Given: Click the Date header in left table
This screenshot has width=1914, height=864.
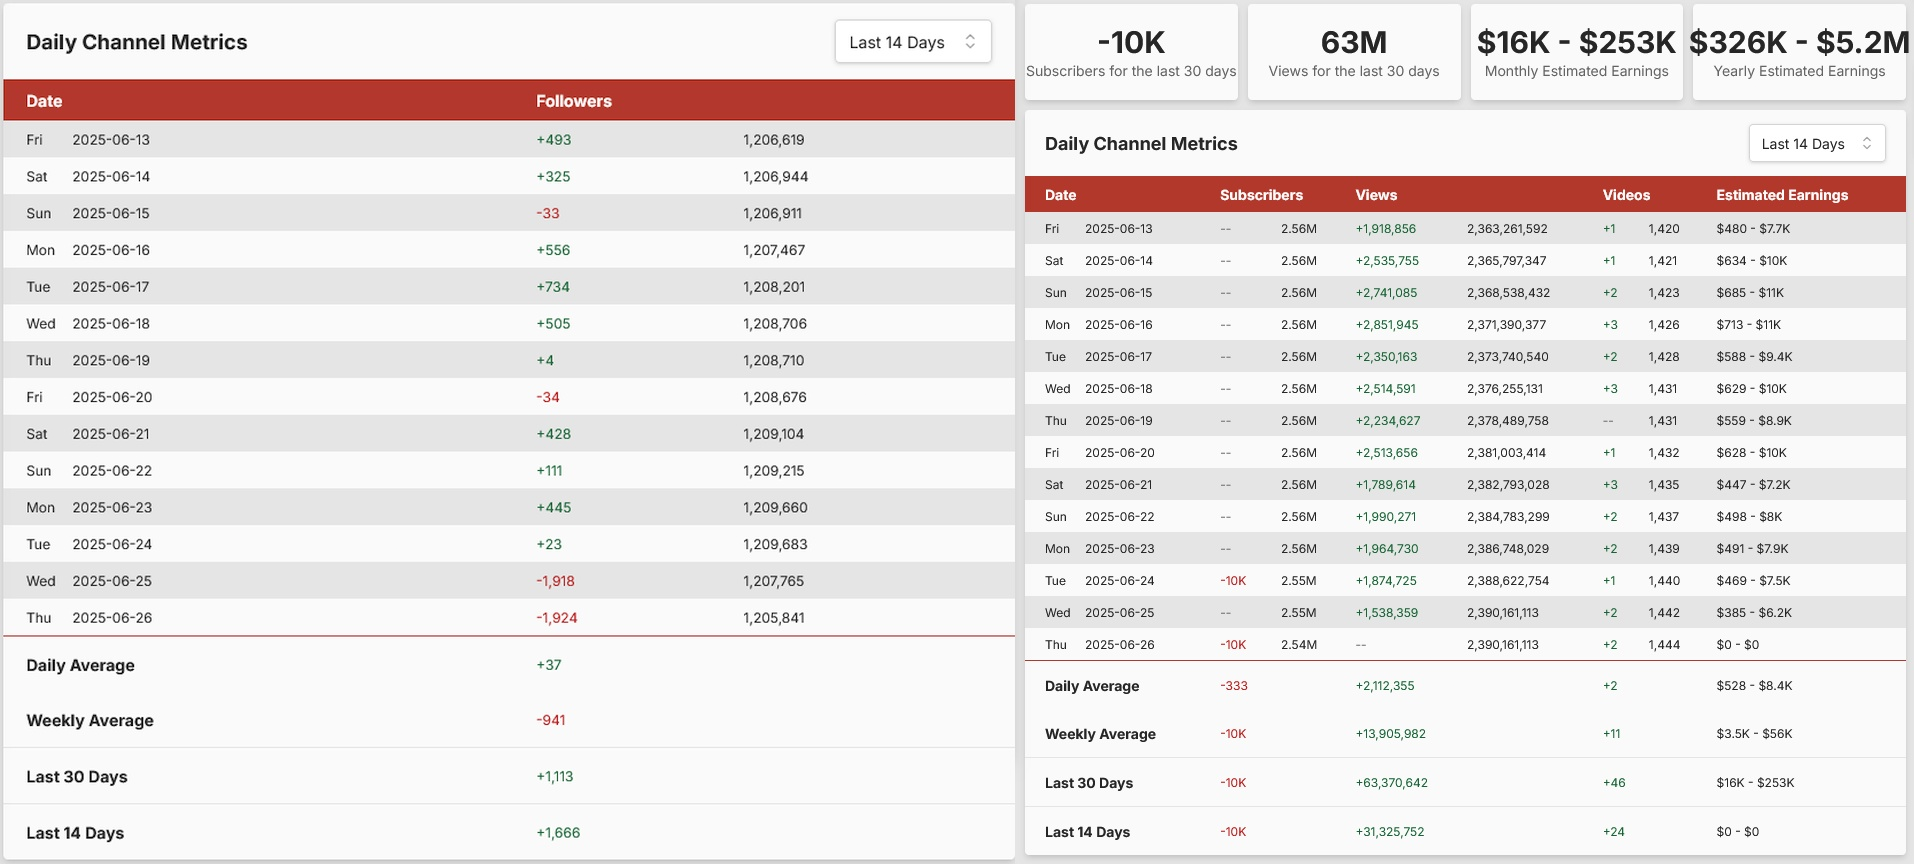Looking at the screenshot, I should (44, 101).
